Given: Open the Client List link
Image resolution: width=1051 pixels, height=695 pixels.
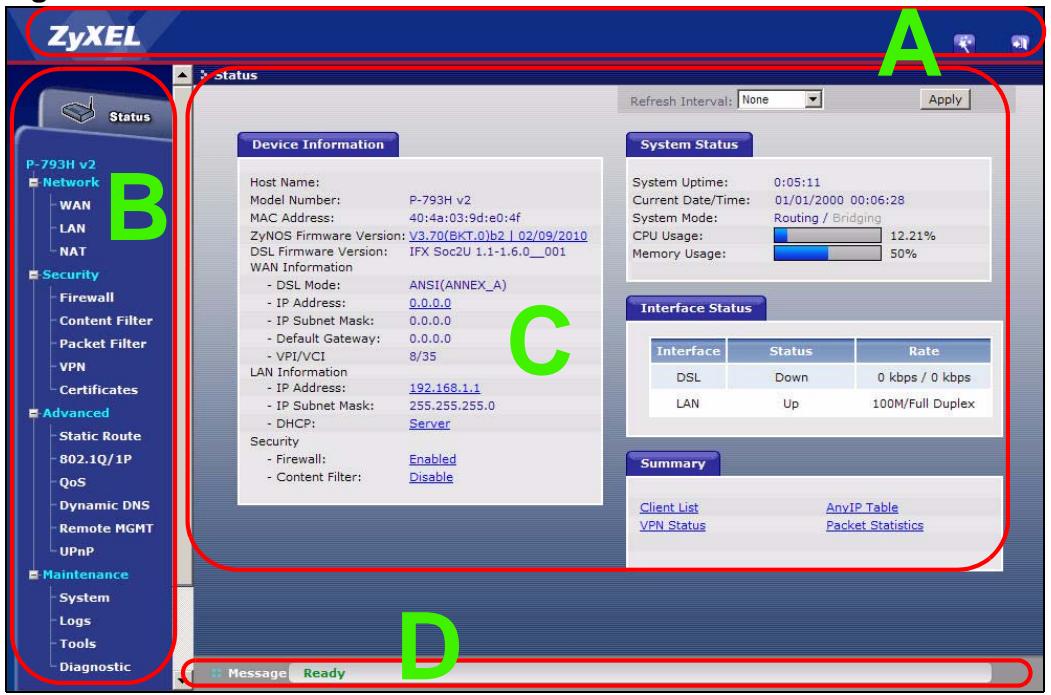Looking at the screenshot, I should point(669,508).
